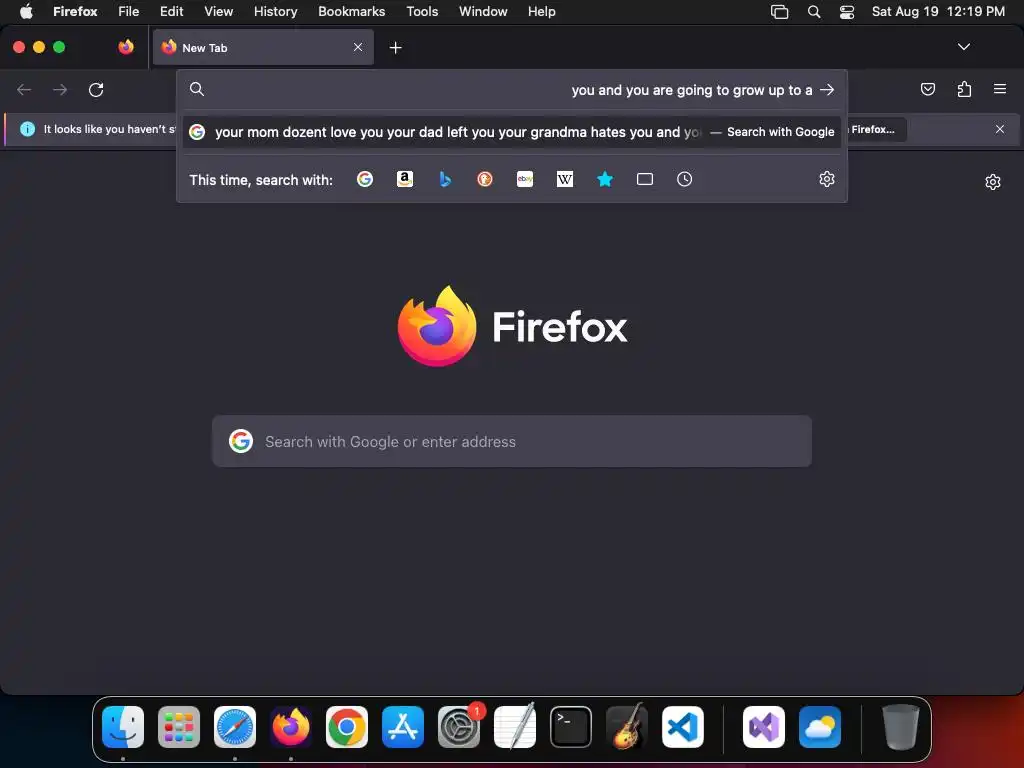Open search settings gear in dropdown
1024x768 pixels.
coord(827,179)
